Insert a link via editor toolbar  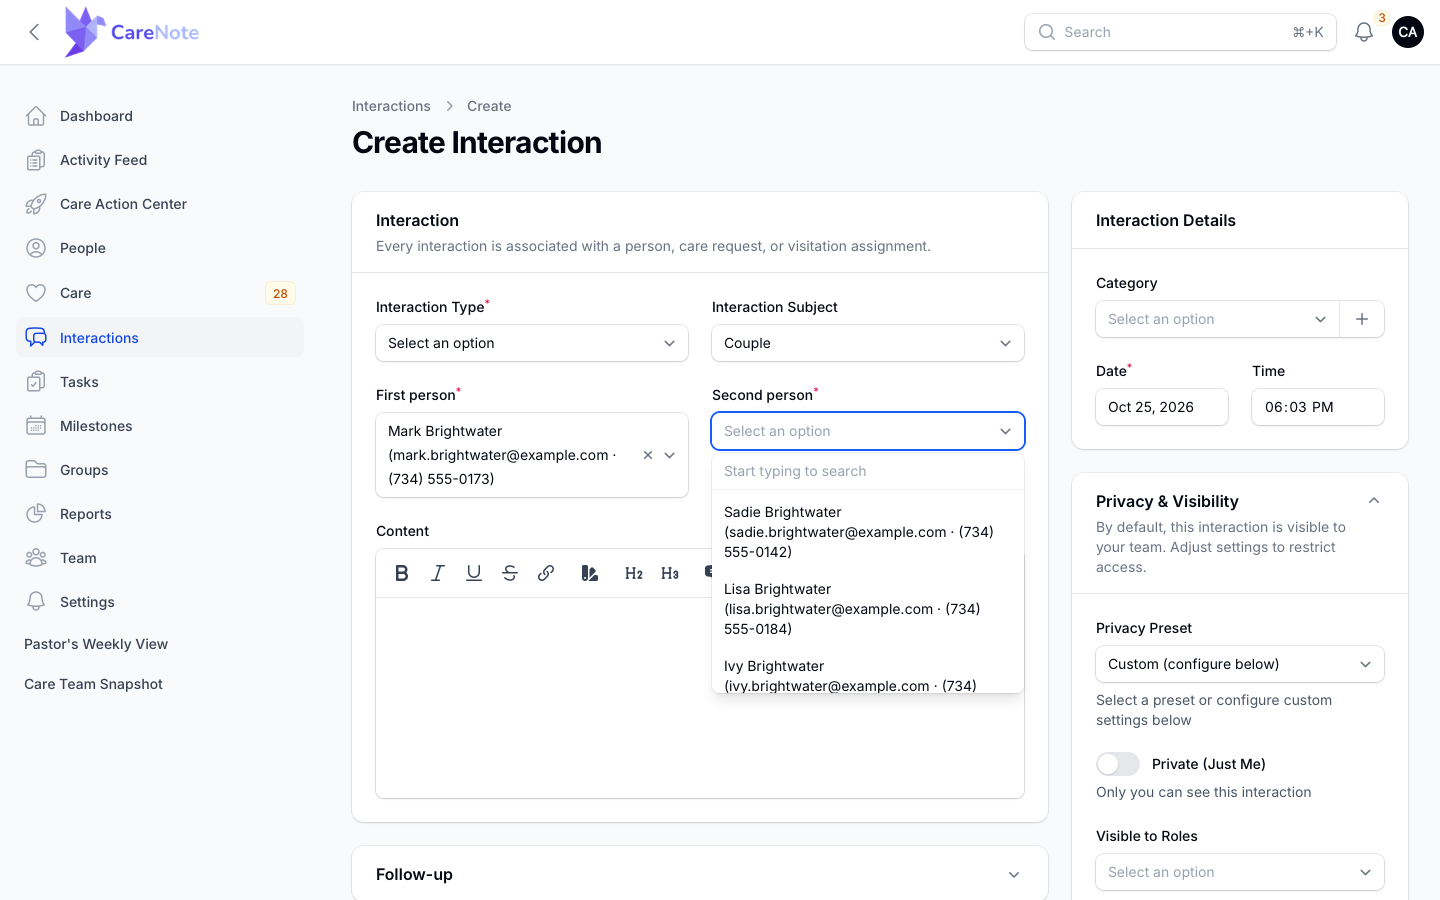pyautogui.click(x=546, y=573)
